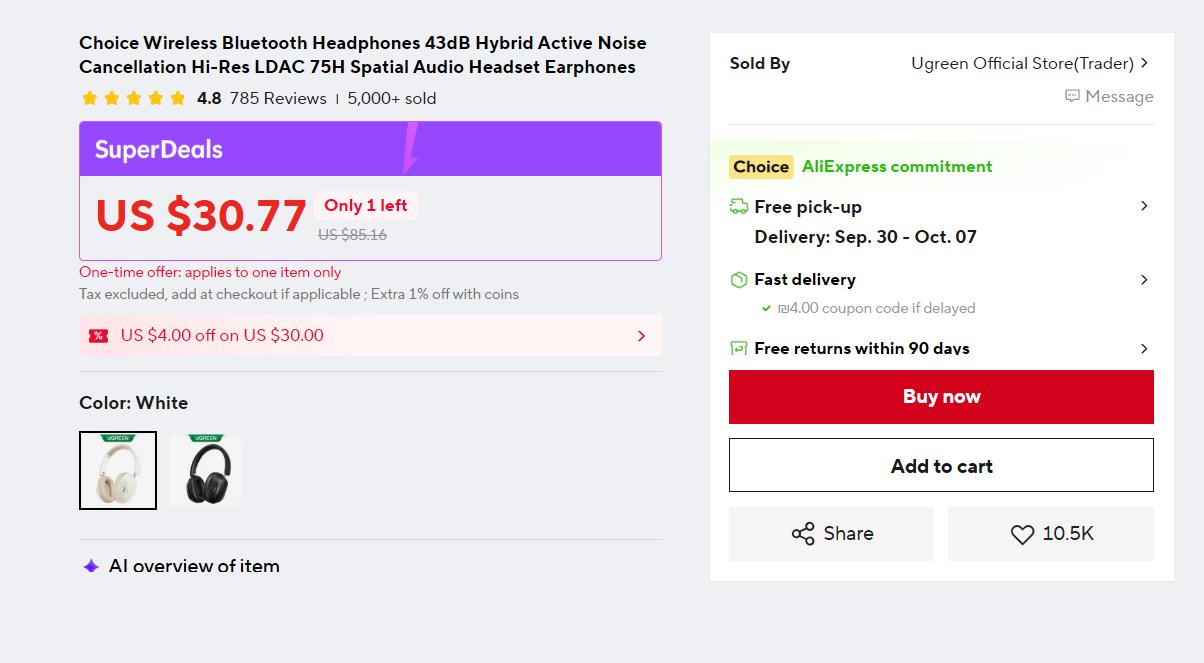The height and width of the screenshot is (663, 1204).
Task: Click the Fast delivery box icon
Action: pyautogui.click(x=739, y=280)
